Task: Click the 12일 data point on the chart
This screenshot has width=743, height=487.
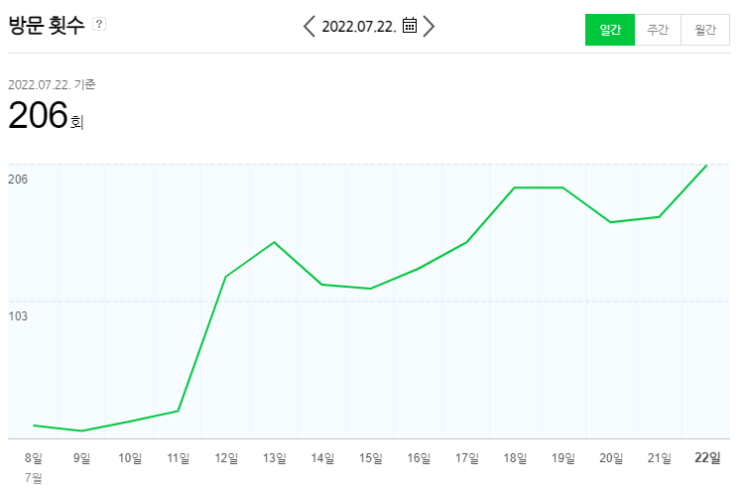Action: (226, 277)
